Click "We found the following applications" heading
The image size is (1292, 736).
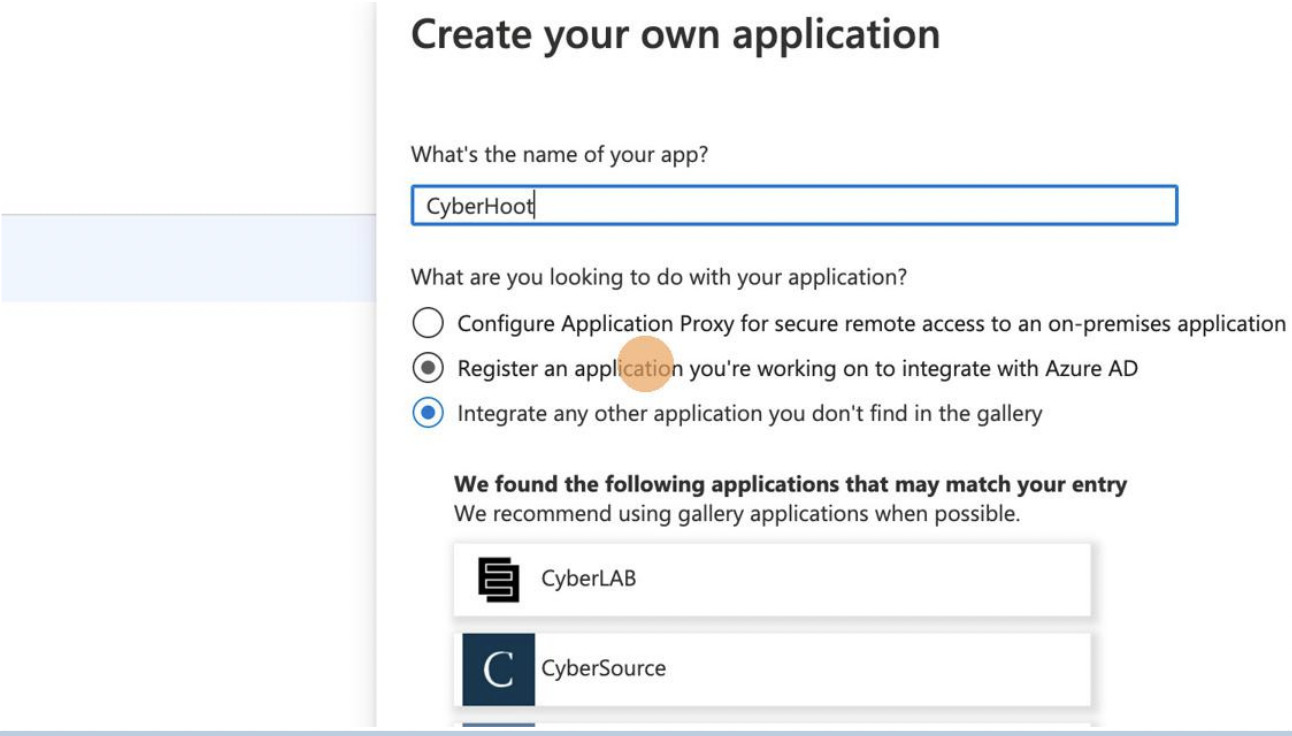pos(790,485)
